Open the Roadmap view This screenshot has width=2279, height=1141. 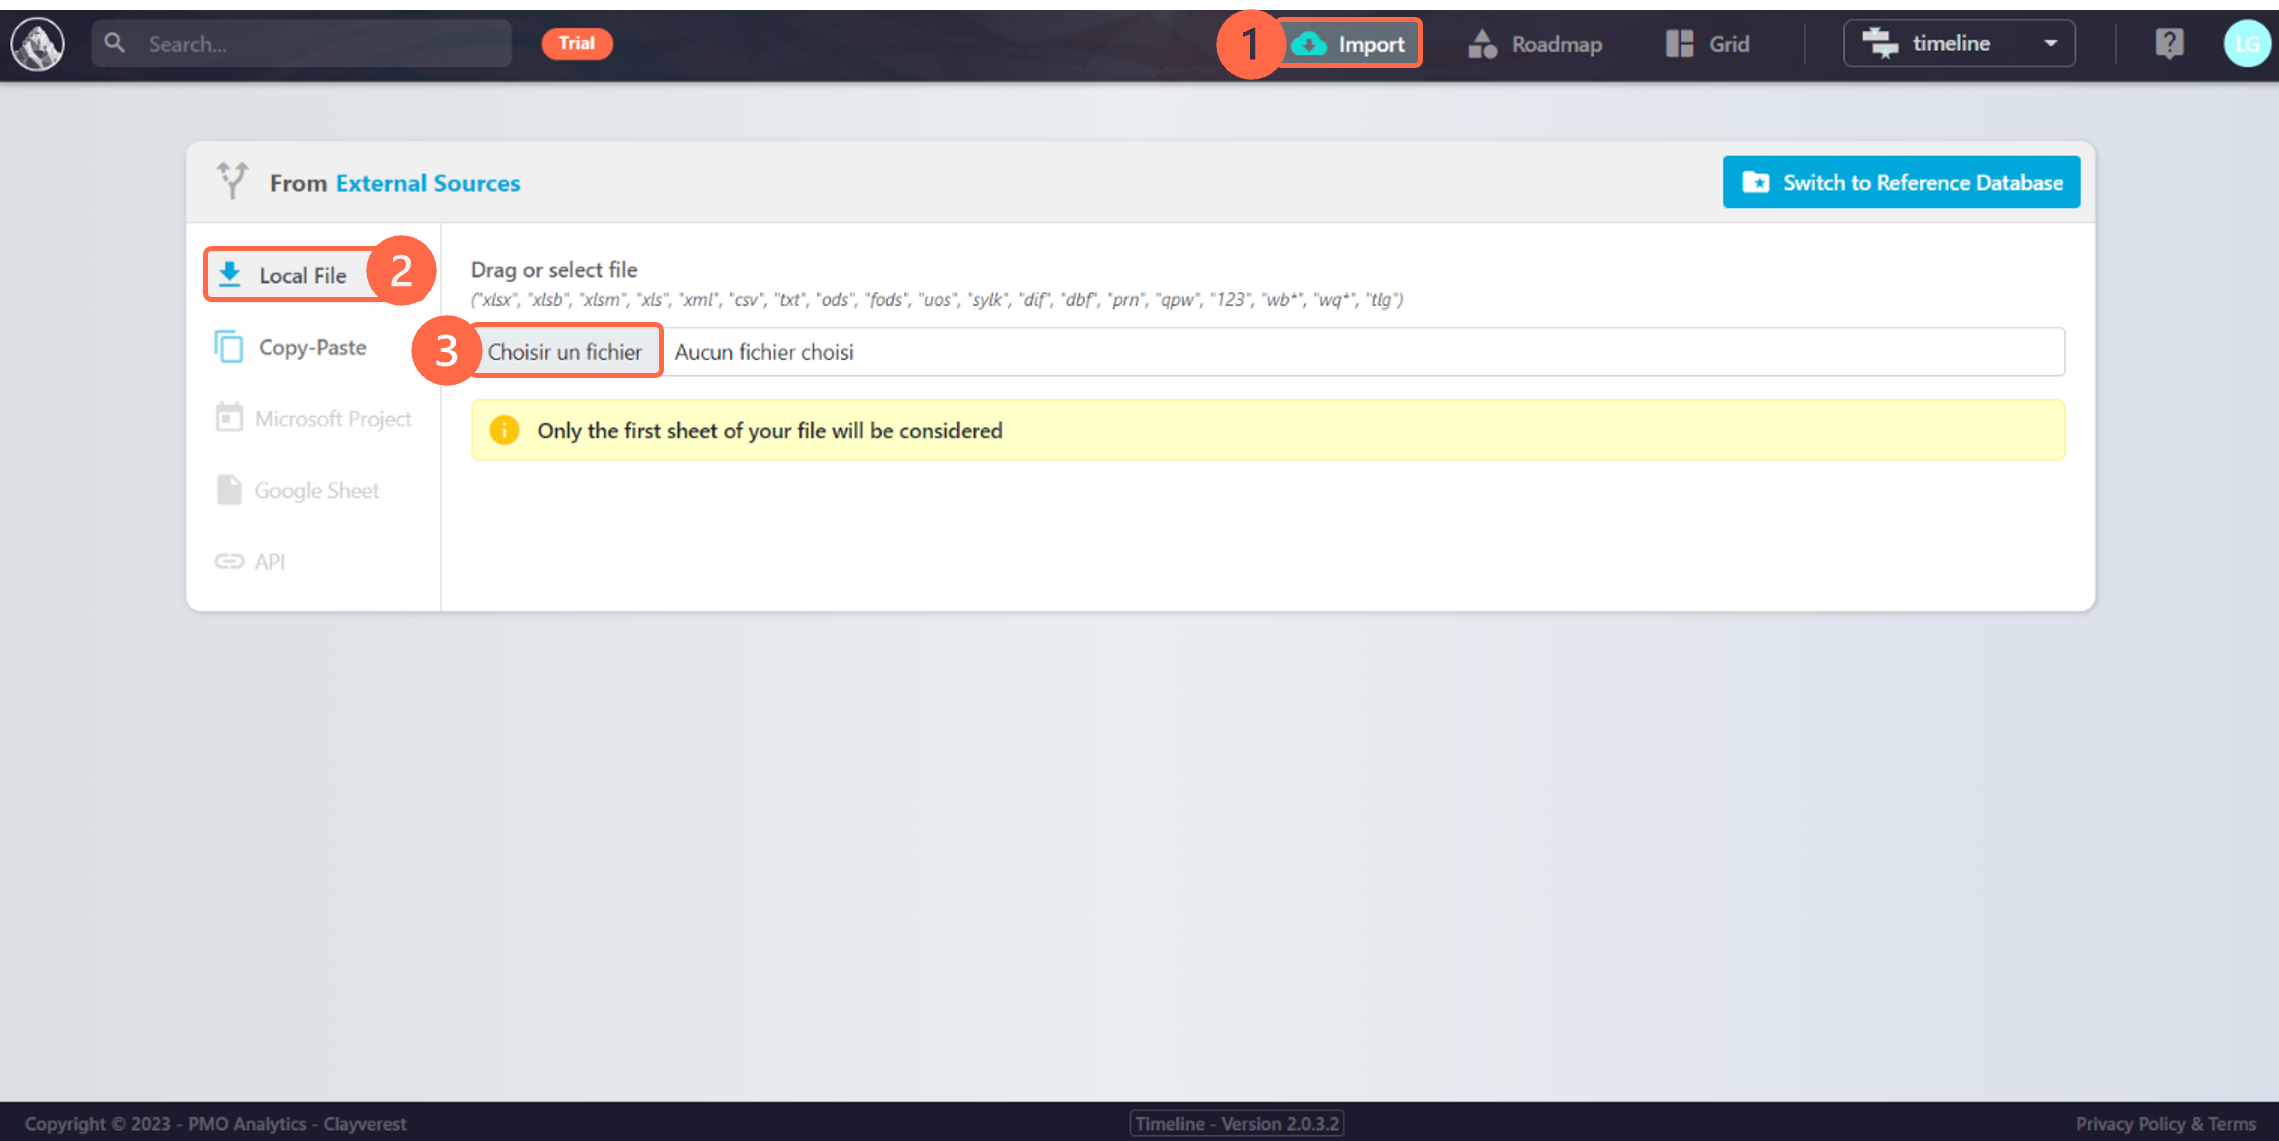1535,44
